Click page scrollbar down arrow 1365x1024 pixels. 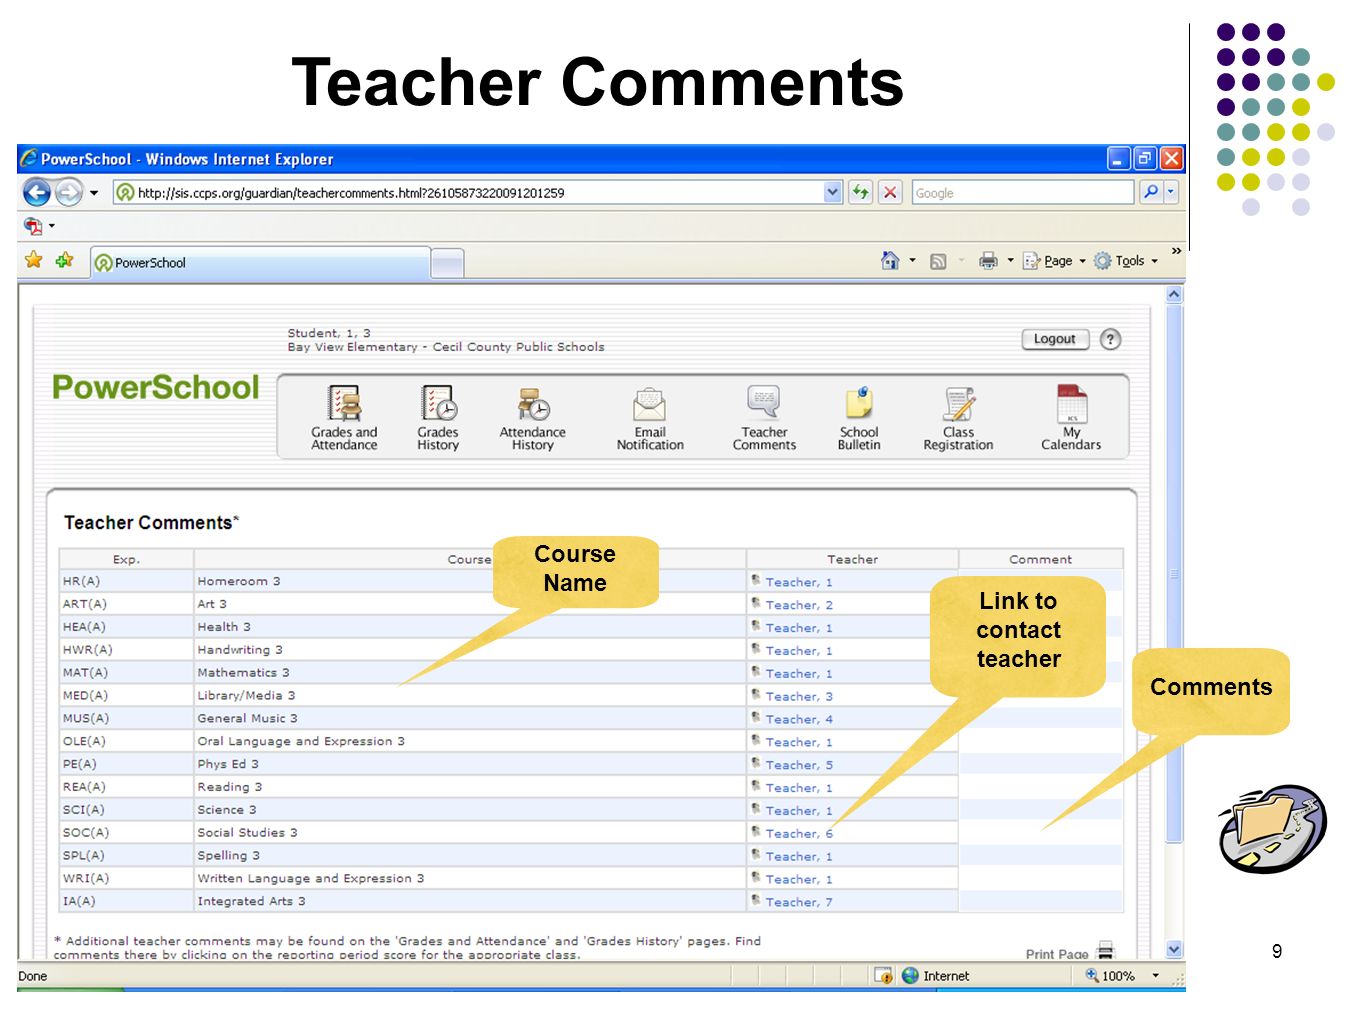coord(1175,949)
